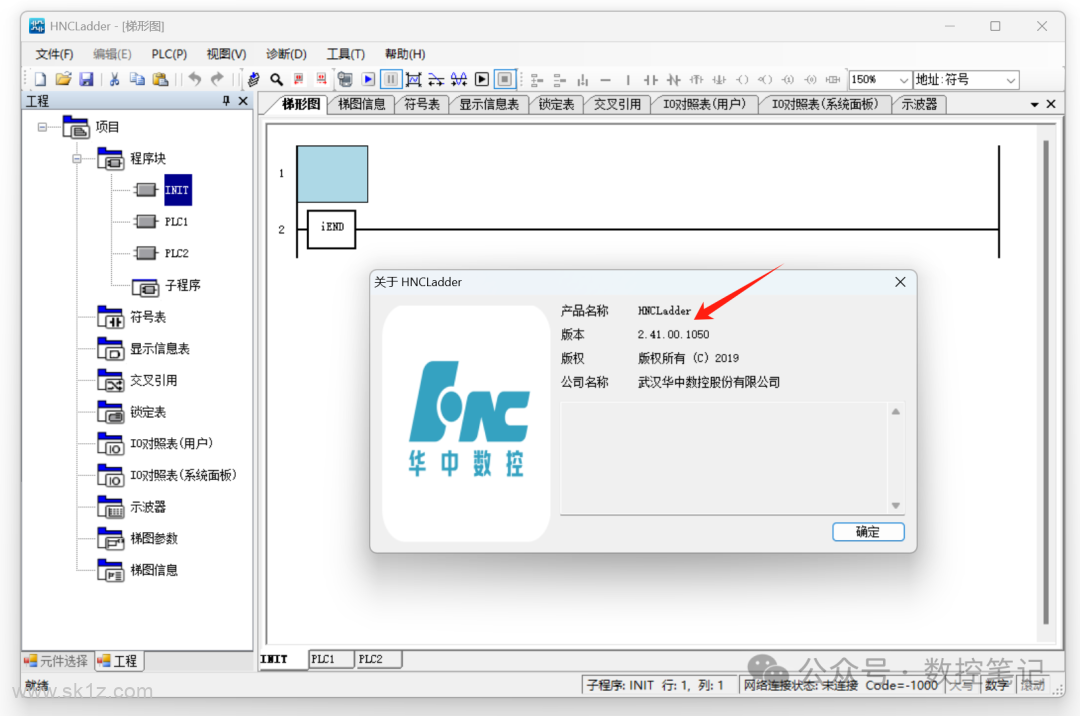
Task: Insert a normally open contact
Action: pyautogui.click(x=651, y=81)
